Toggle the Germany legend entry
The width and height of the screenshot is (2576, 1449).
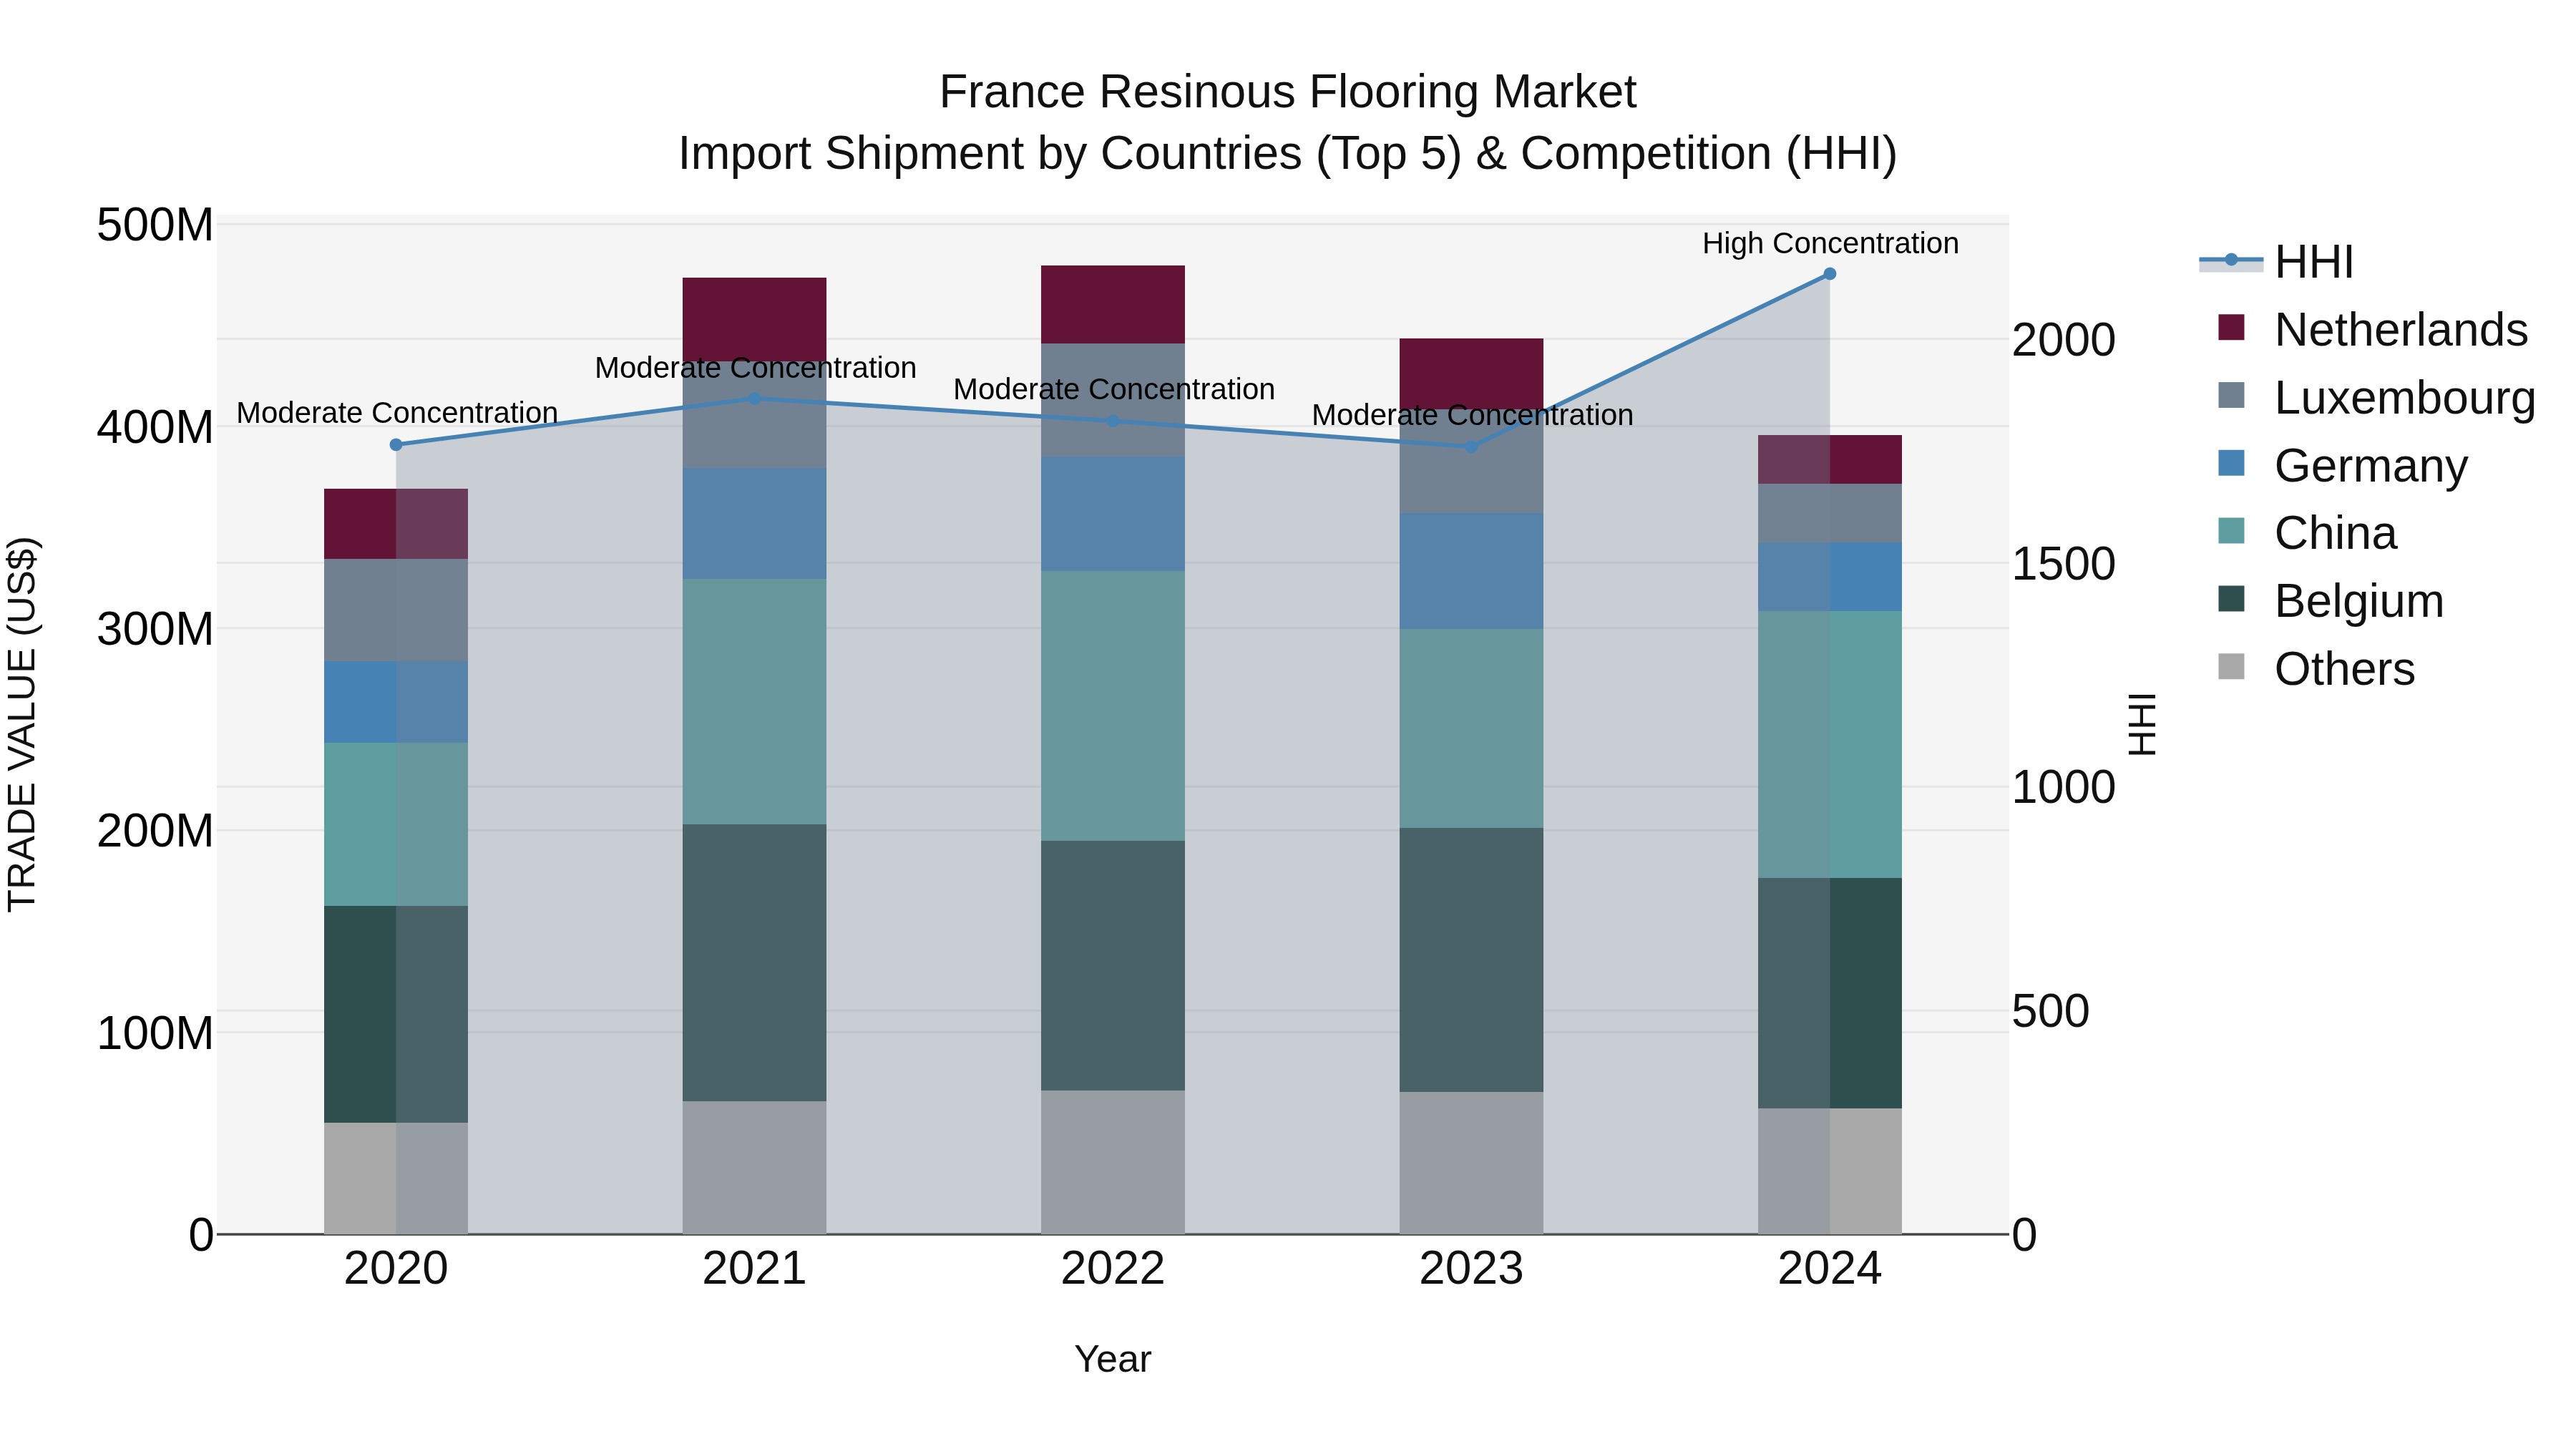click(x=2342, y=465)
